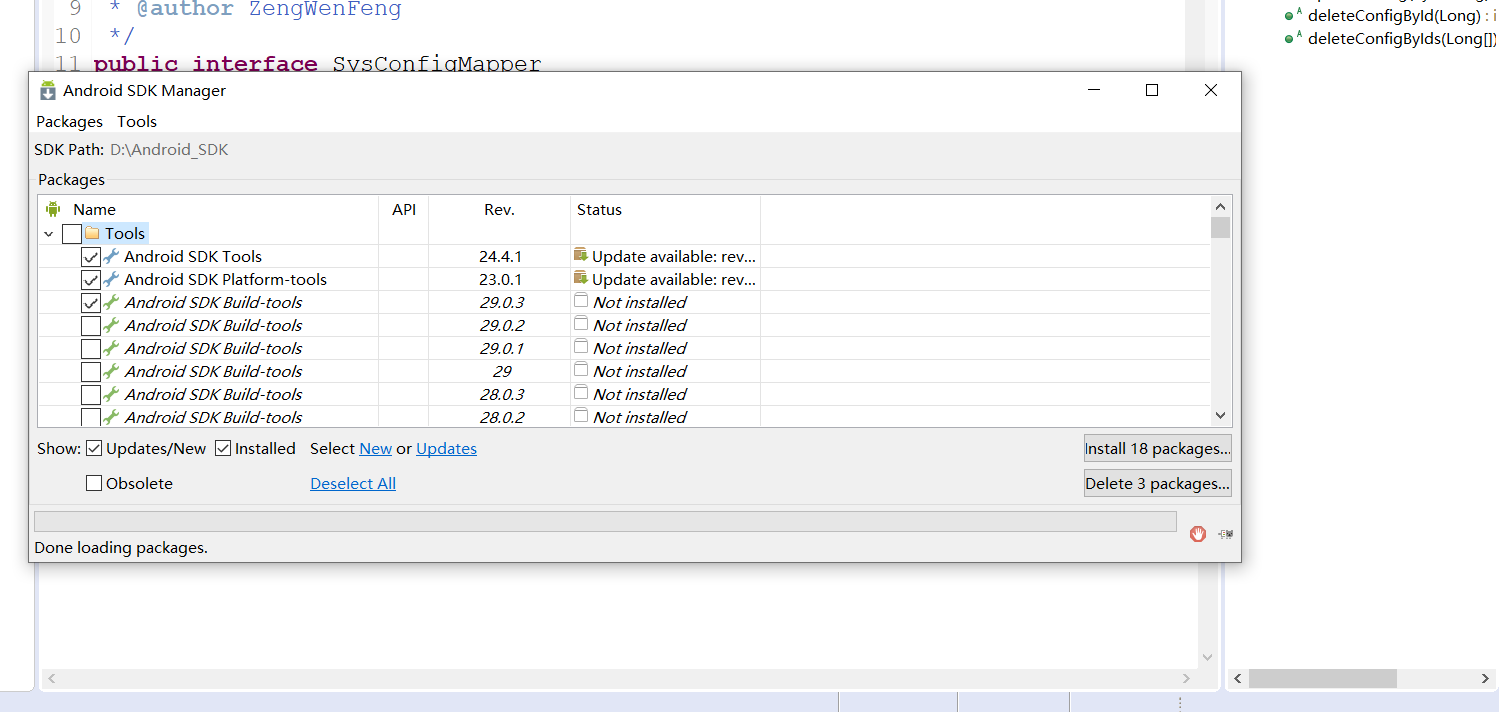The image size is (1499, 712).
Task: Click the package list scrollbar thumb
Action: pyautogui.click(x=1220, y=228)
